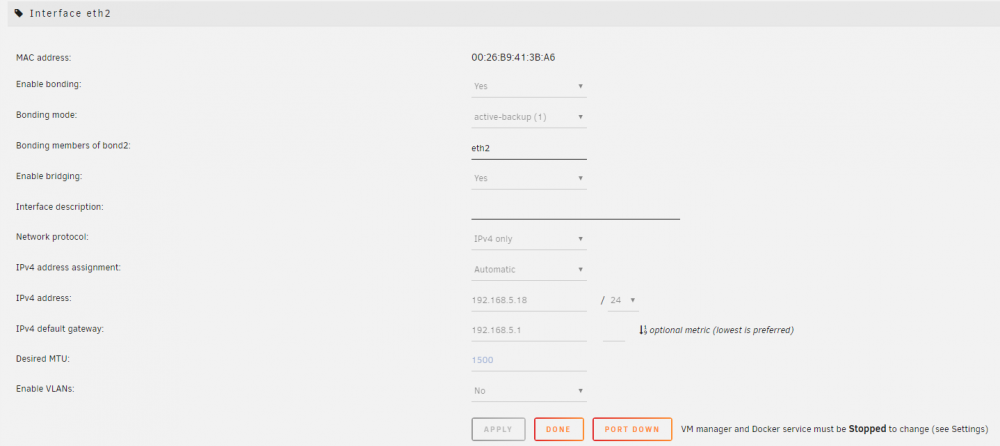Screen dimensions: 1000x446
Task: Click the APPLY button
Action: tap(499, 429)
